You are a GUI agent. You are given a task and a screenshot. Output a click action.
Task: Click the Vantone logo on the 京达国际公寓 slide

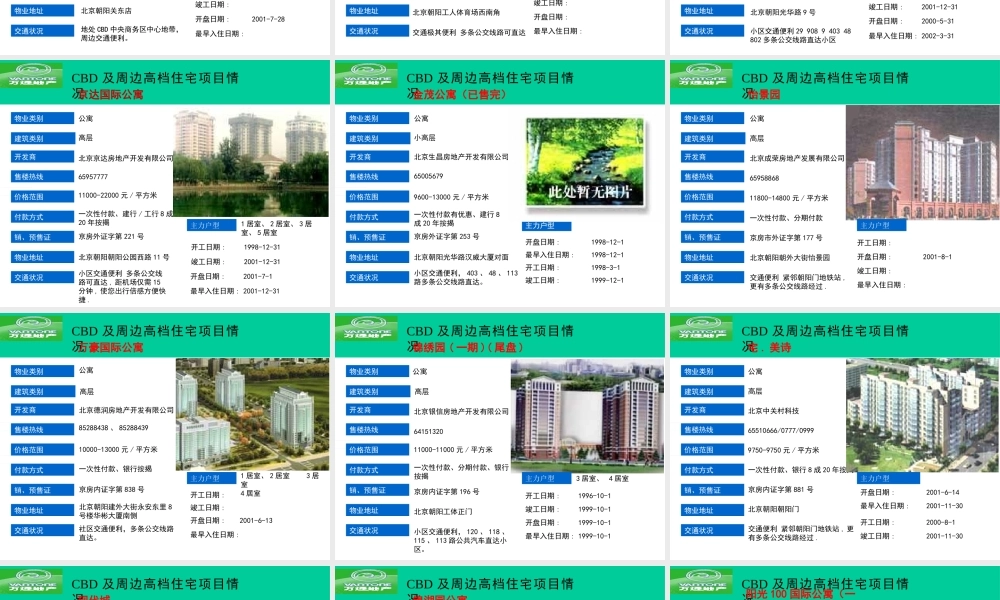click(x=32, y=78)
